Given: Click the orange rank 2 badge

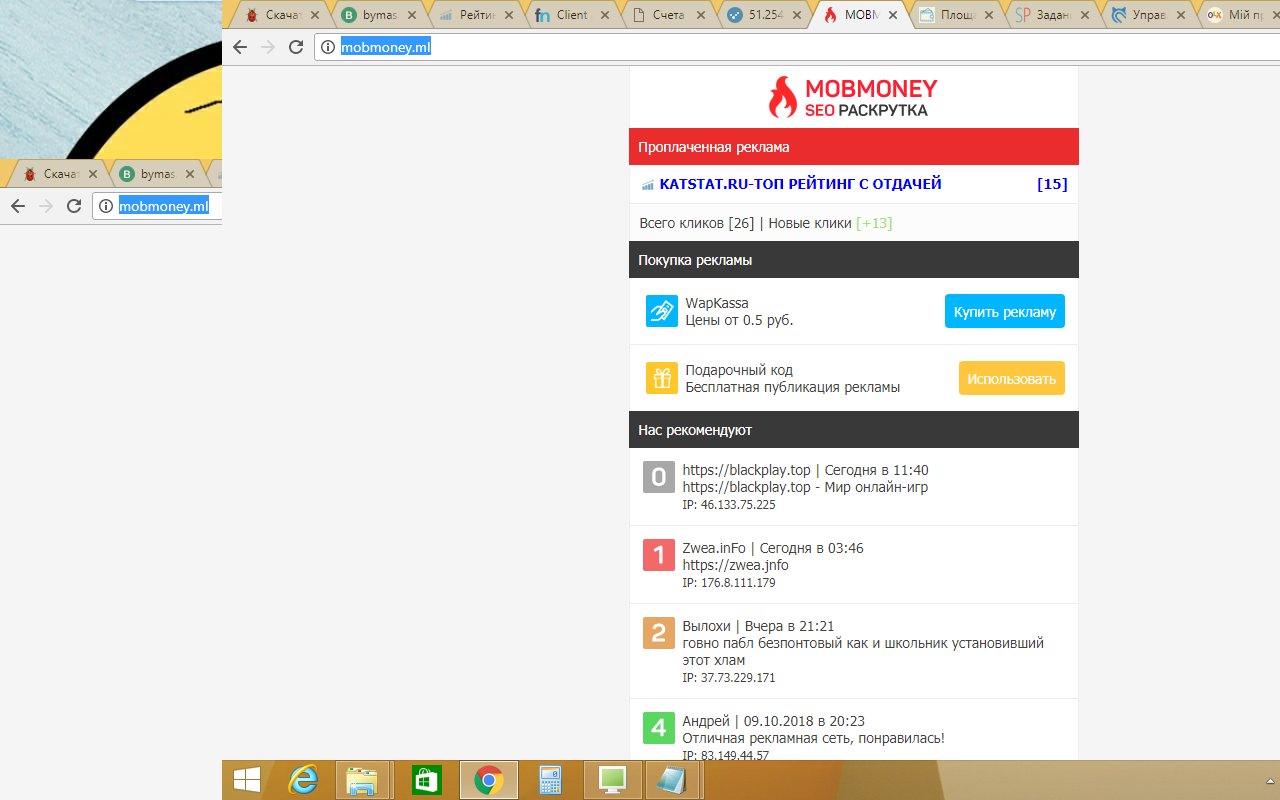Looking at the screenshot, I should tap(659, 633).
